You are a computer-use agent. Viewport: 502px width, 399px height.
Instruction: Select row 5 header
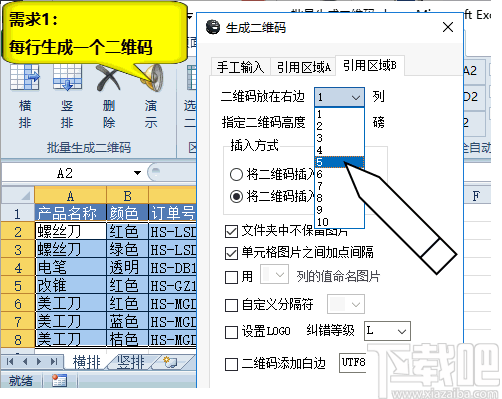coord(18,285)
